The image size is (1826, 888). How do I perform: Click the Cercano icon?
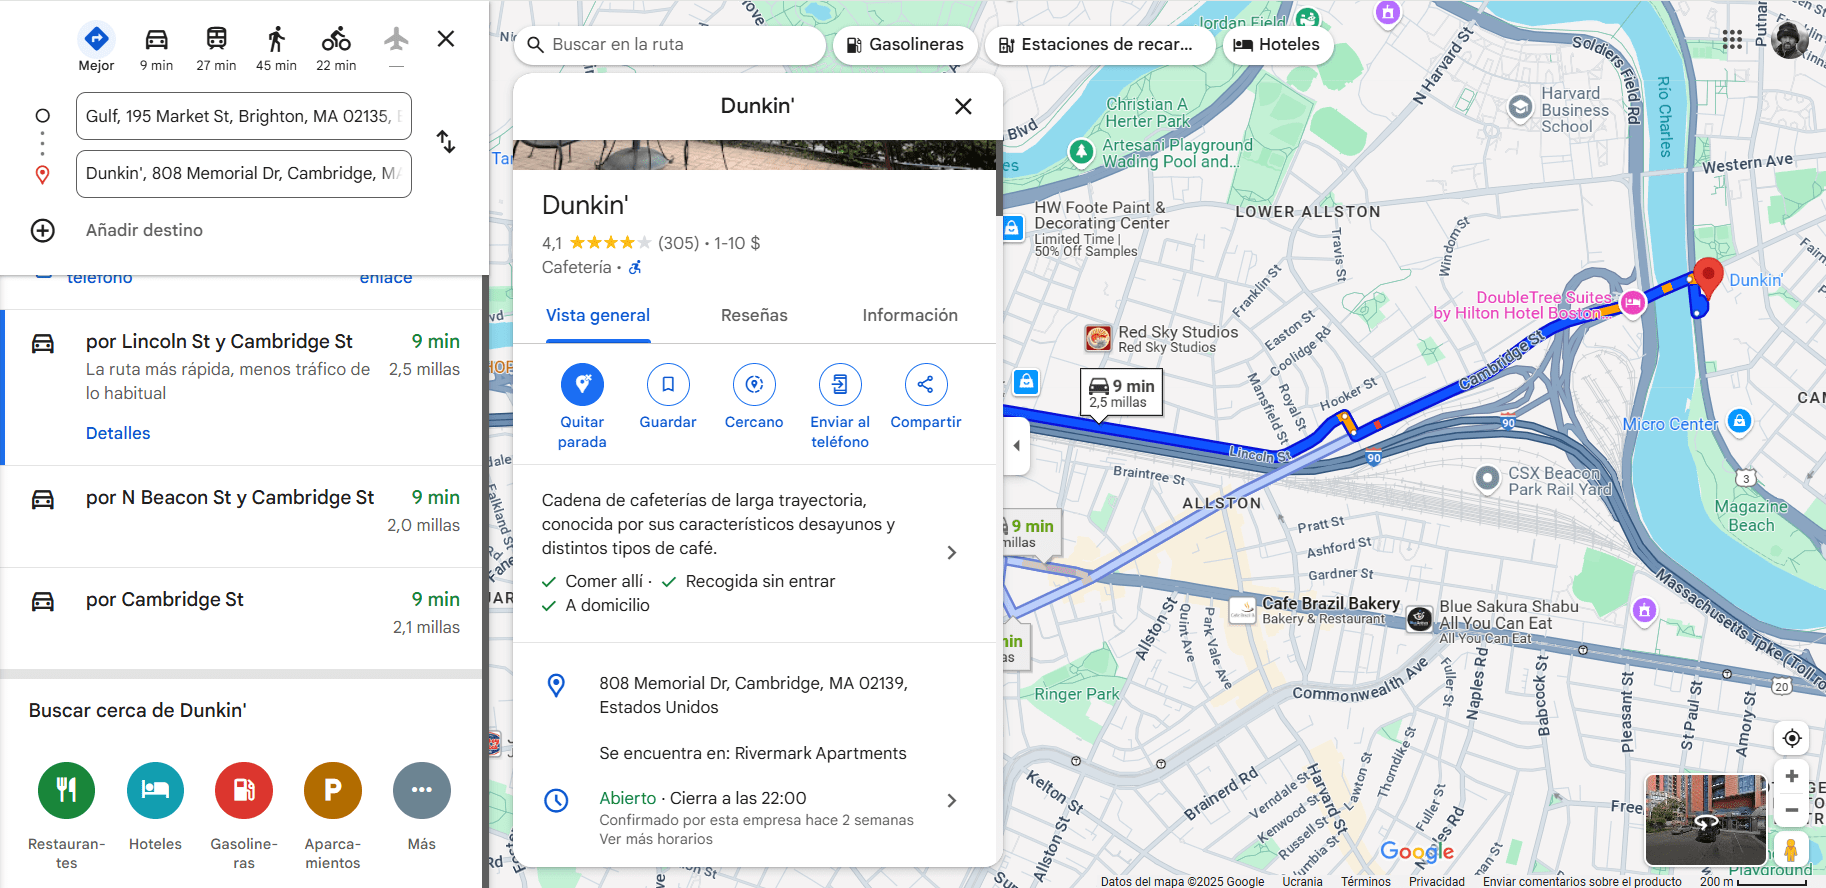754,384
